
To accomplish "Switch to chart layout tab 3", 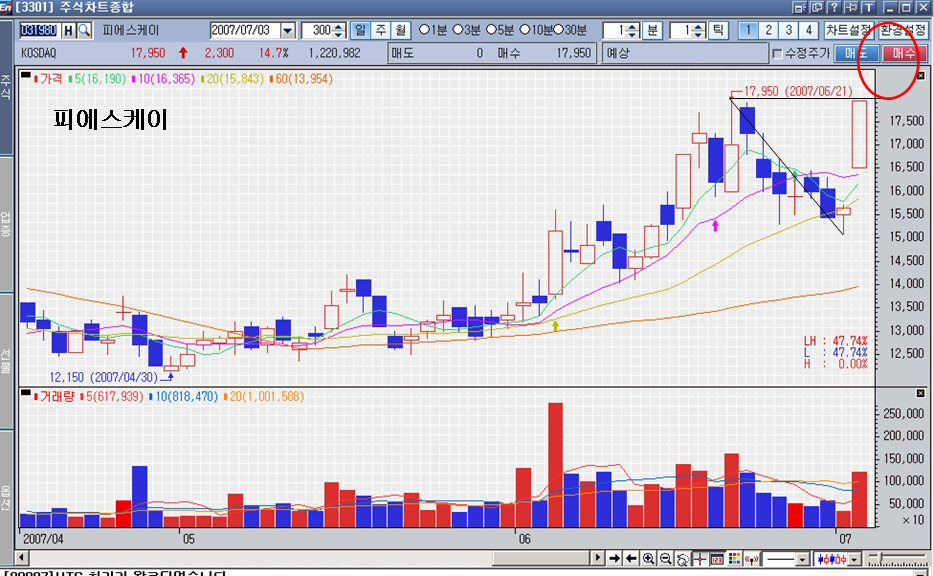I will click(789, 30).
